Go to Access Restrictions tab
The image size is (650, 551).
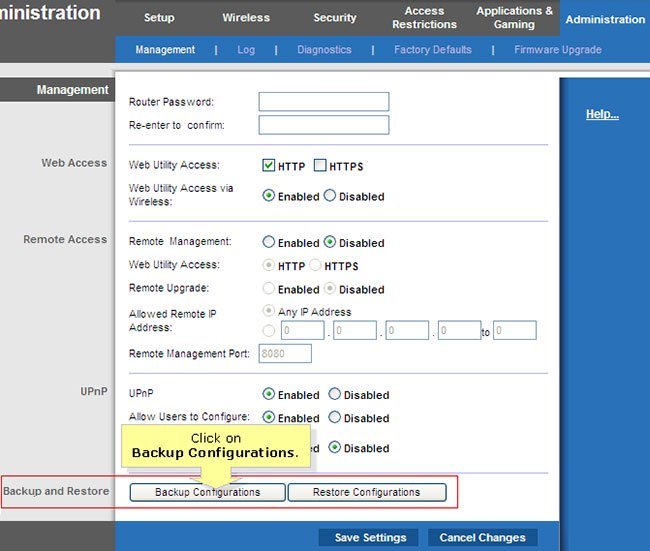point(424,18)
